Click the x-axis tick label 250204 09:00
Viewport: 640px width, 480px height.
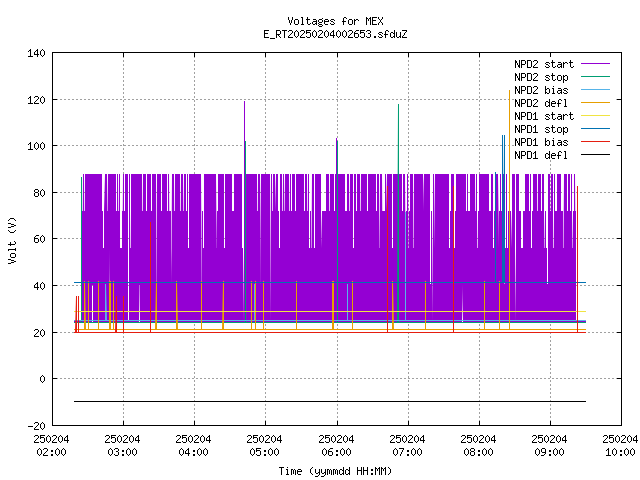[x=549, y=446]
